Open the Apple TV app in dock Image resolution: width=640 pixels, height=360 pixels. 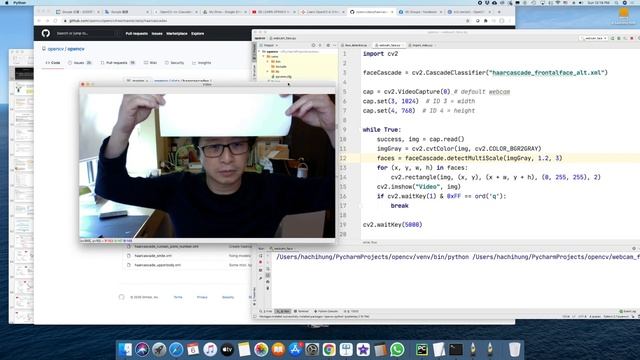227,349
